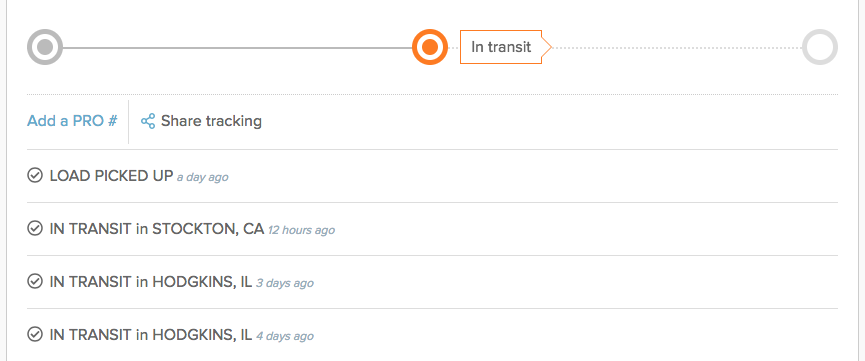
Task: Click the '12 hours ago' timestamp
Action: (x=301, y=230)
